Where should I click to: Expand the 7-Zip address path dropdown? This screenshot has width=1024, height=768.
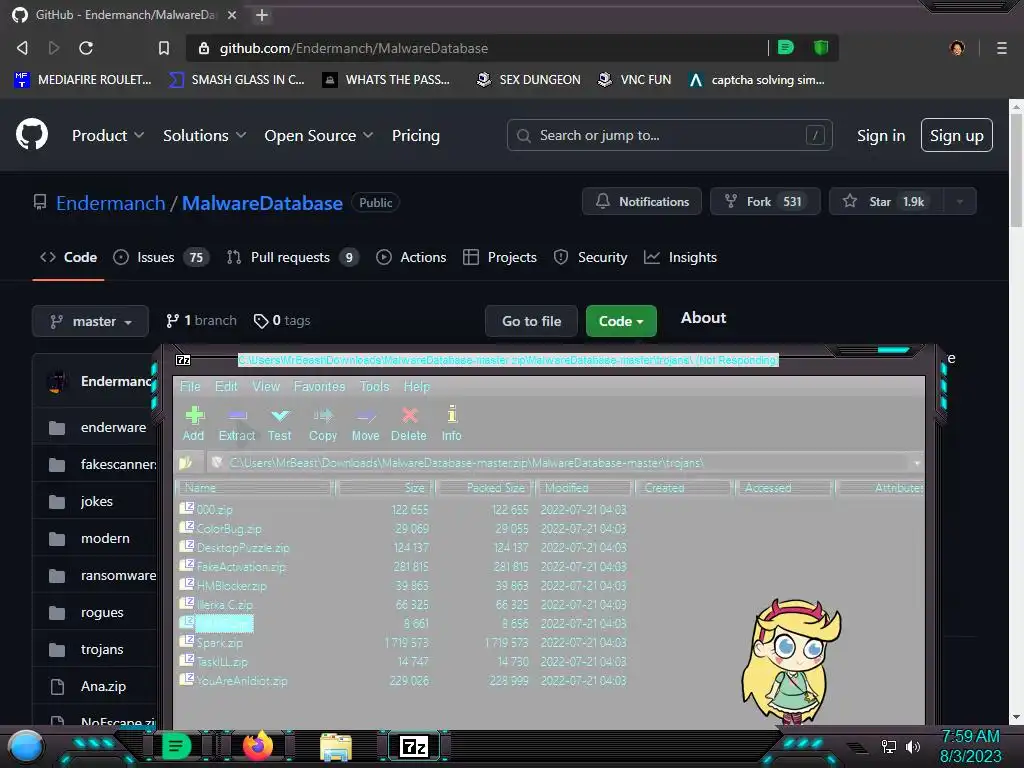917,463
